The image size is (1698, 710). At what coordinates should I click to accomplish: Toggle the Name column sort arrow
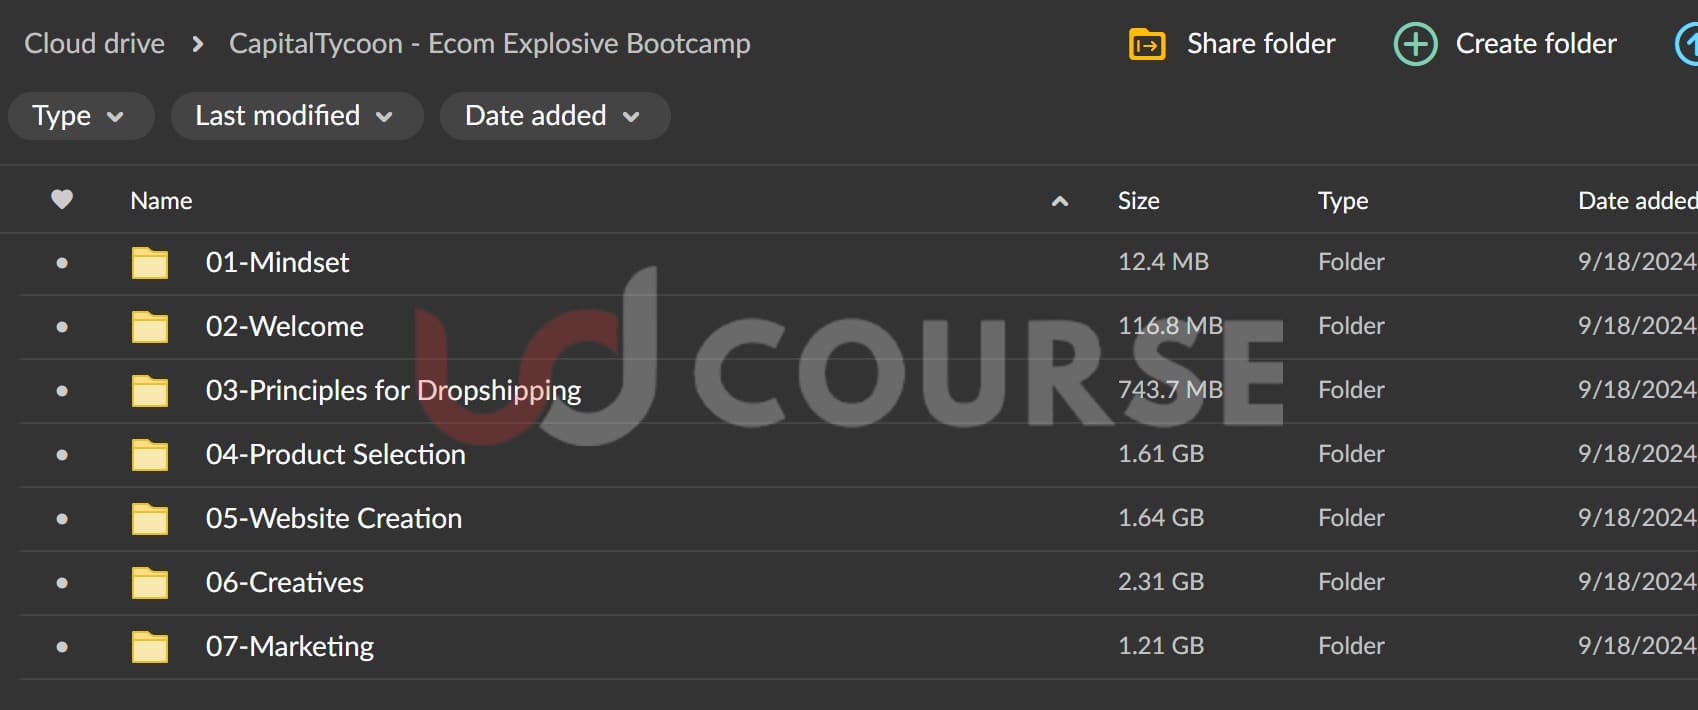tap(1060, 202)
